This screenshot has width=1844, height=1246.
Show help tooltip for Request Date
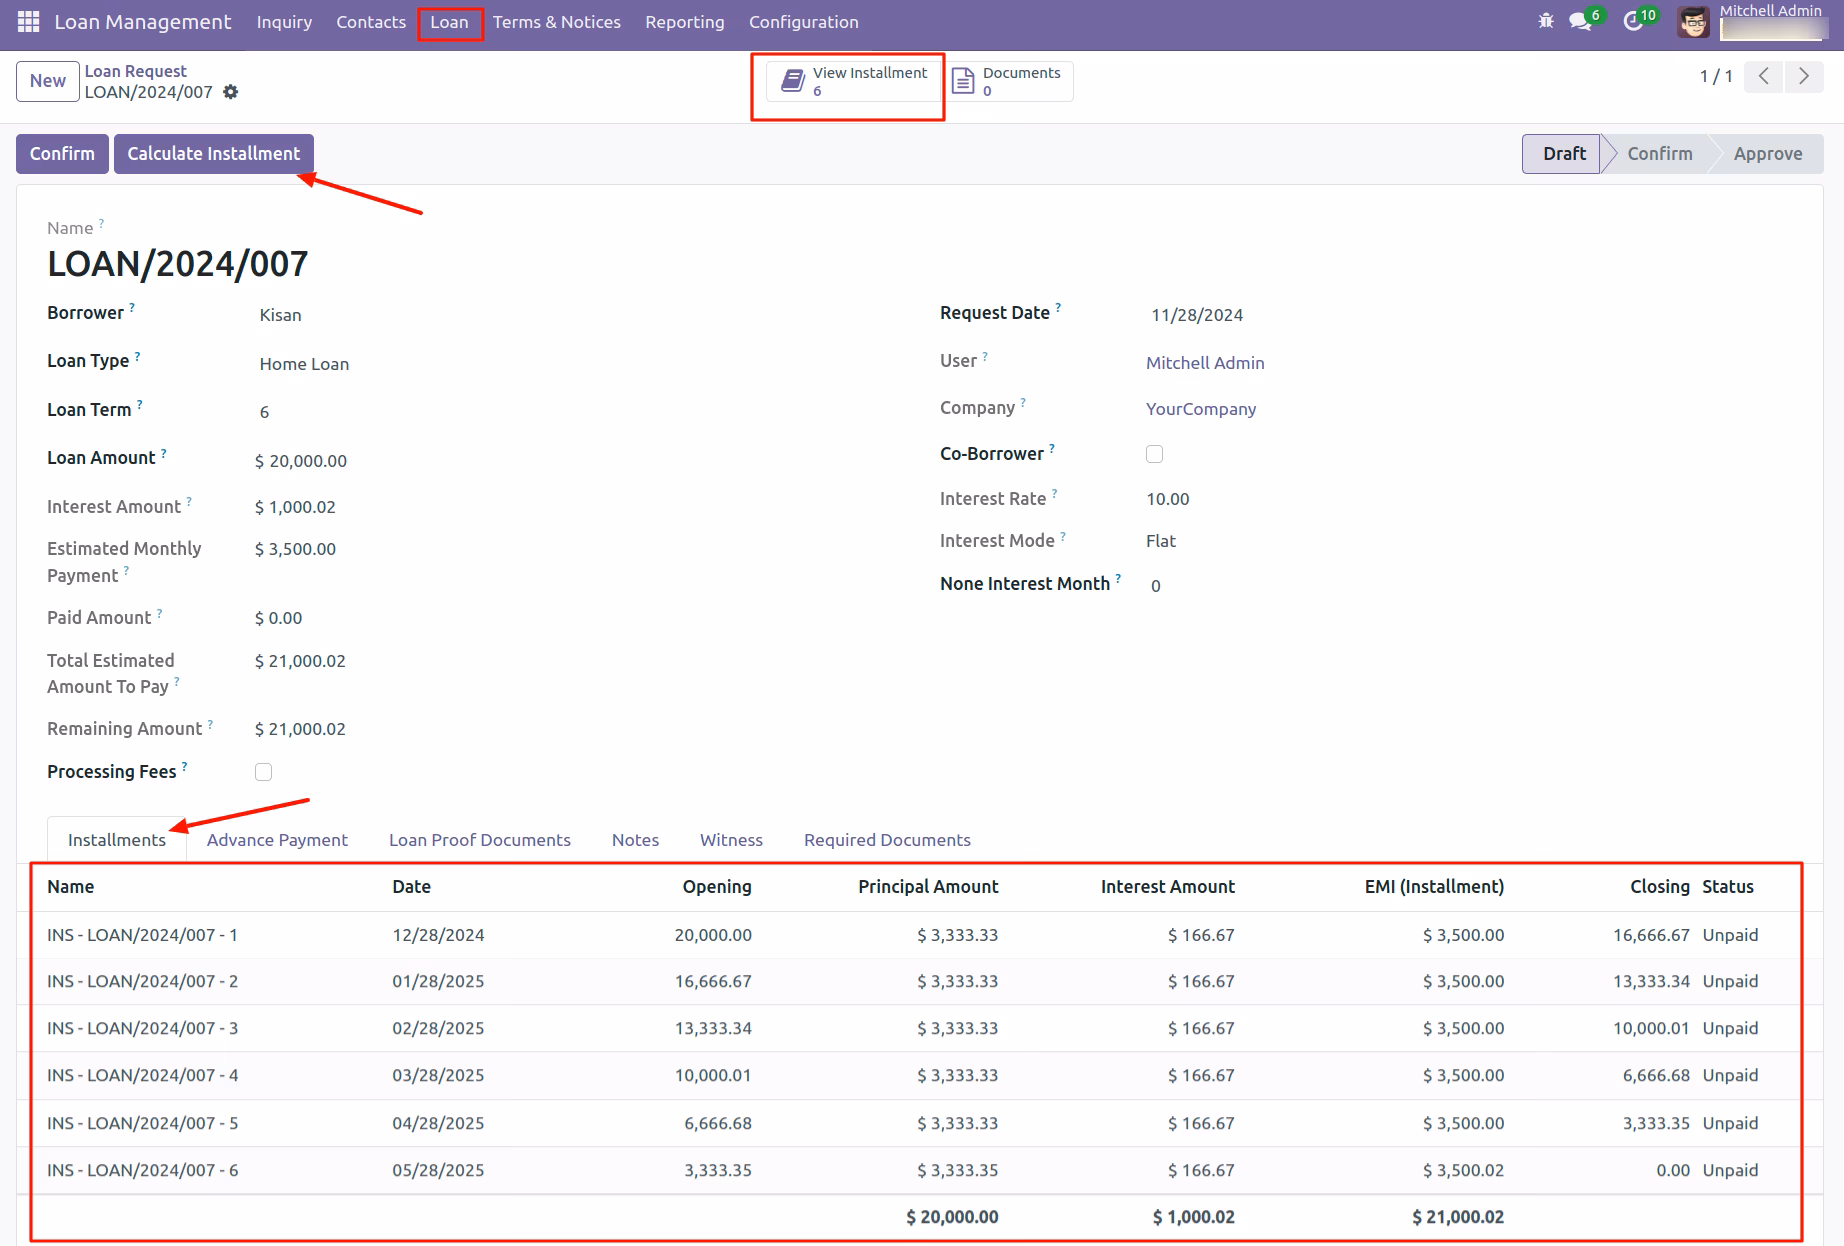pyautogui.click(x=1058, y=308)
